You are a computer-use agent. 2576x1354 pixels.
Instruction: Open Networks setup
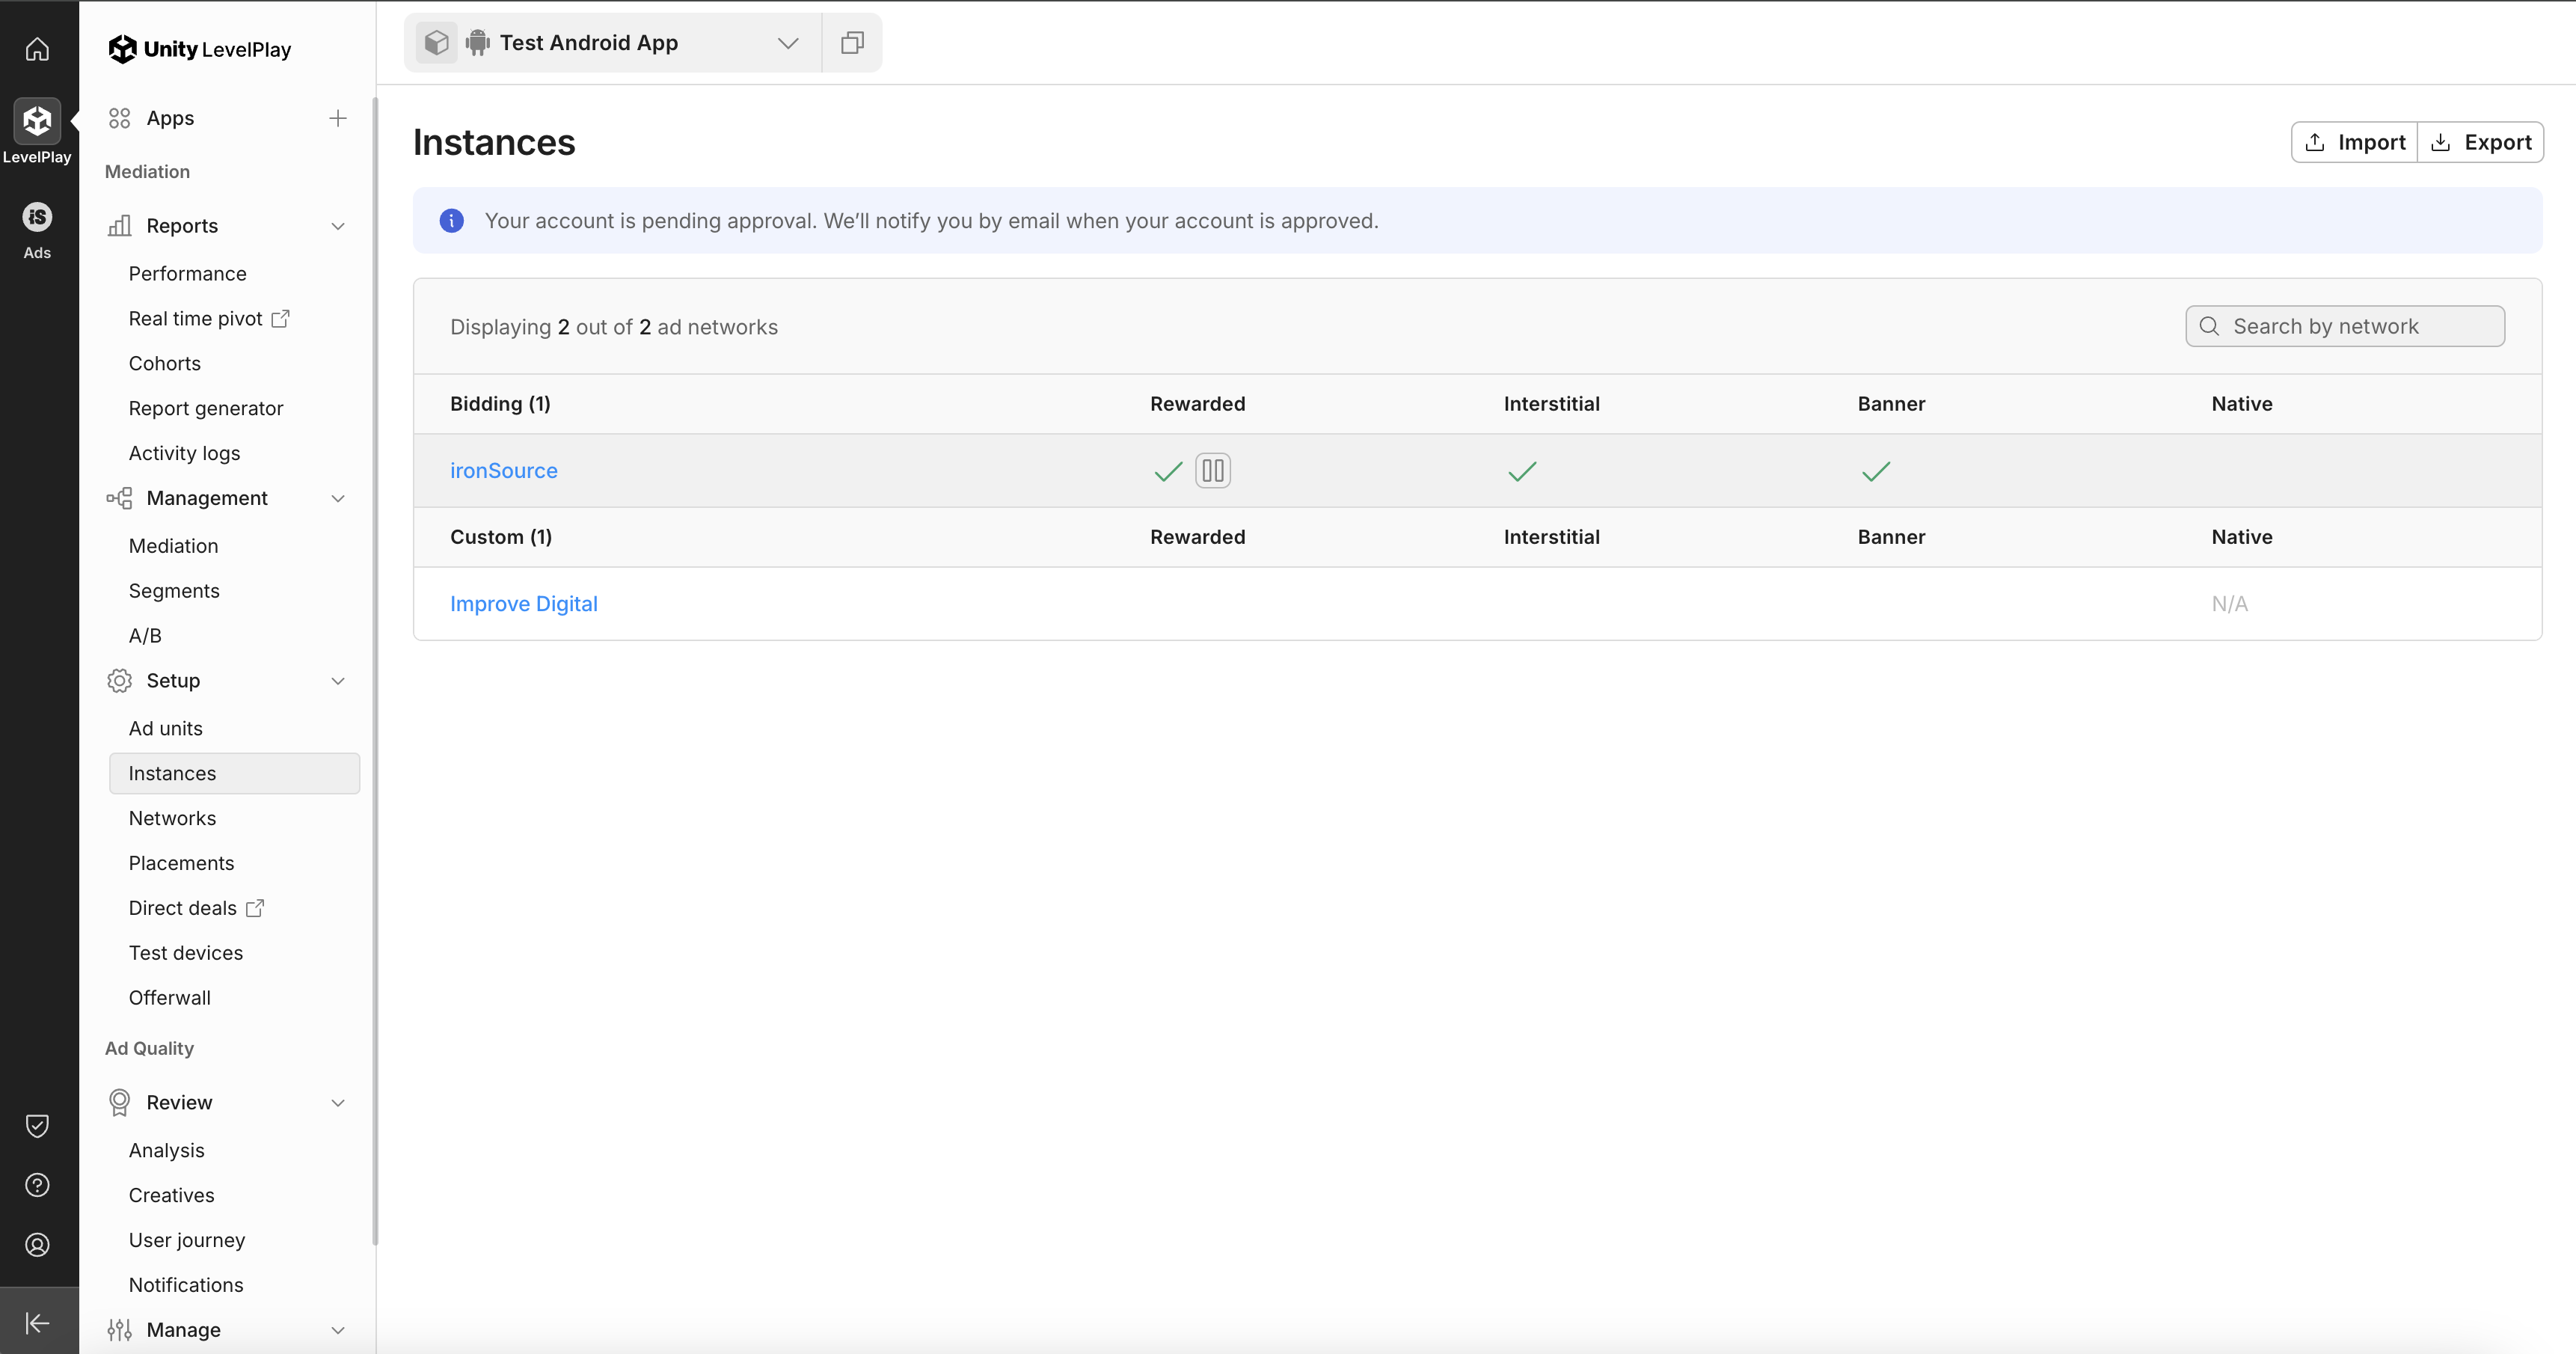pyautogui.click(x=172, y=819)
